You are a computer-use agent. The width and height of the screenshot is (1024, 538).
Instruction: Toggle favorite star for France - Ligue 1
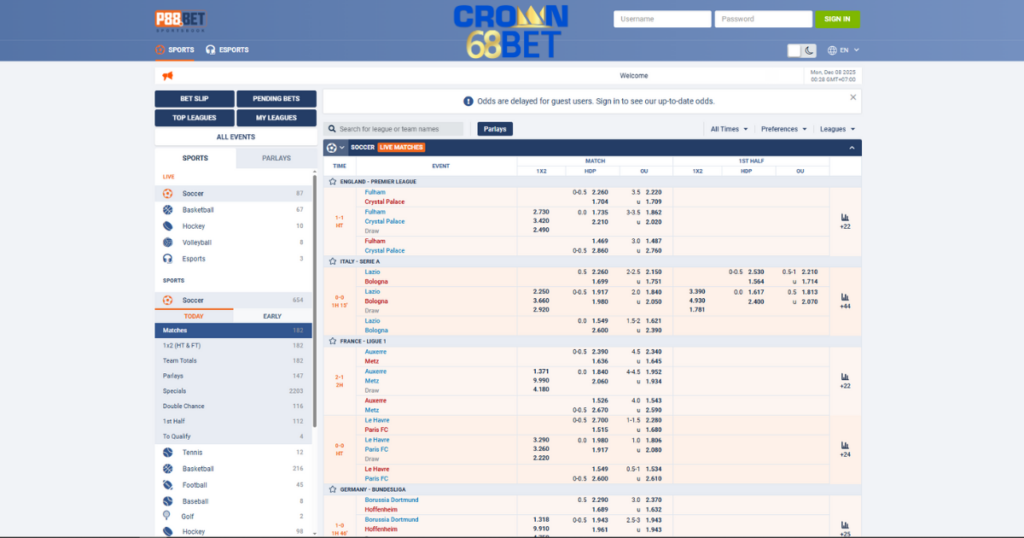pos(332,341)
